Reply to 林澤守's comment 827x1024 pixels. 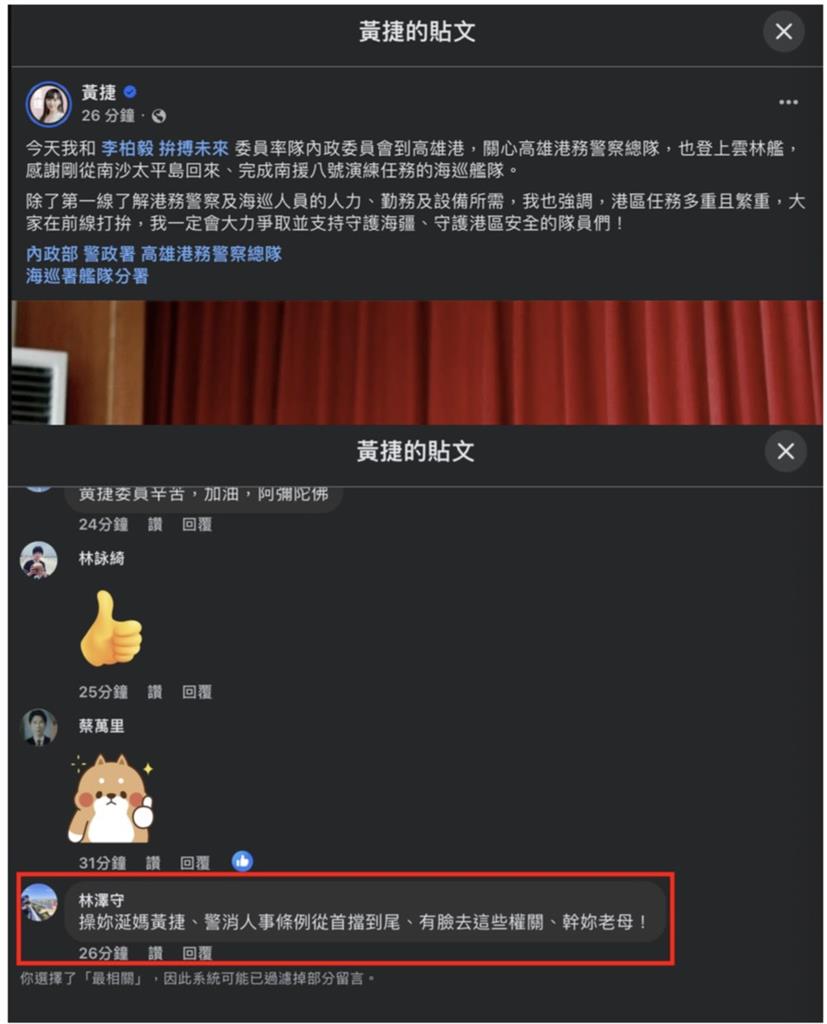pyautogui.click(x=197, y=953)
